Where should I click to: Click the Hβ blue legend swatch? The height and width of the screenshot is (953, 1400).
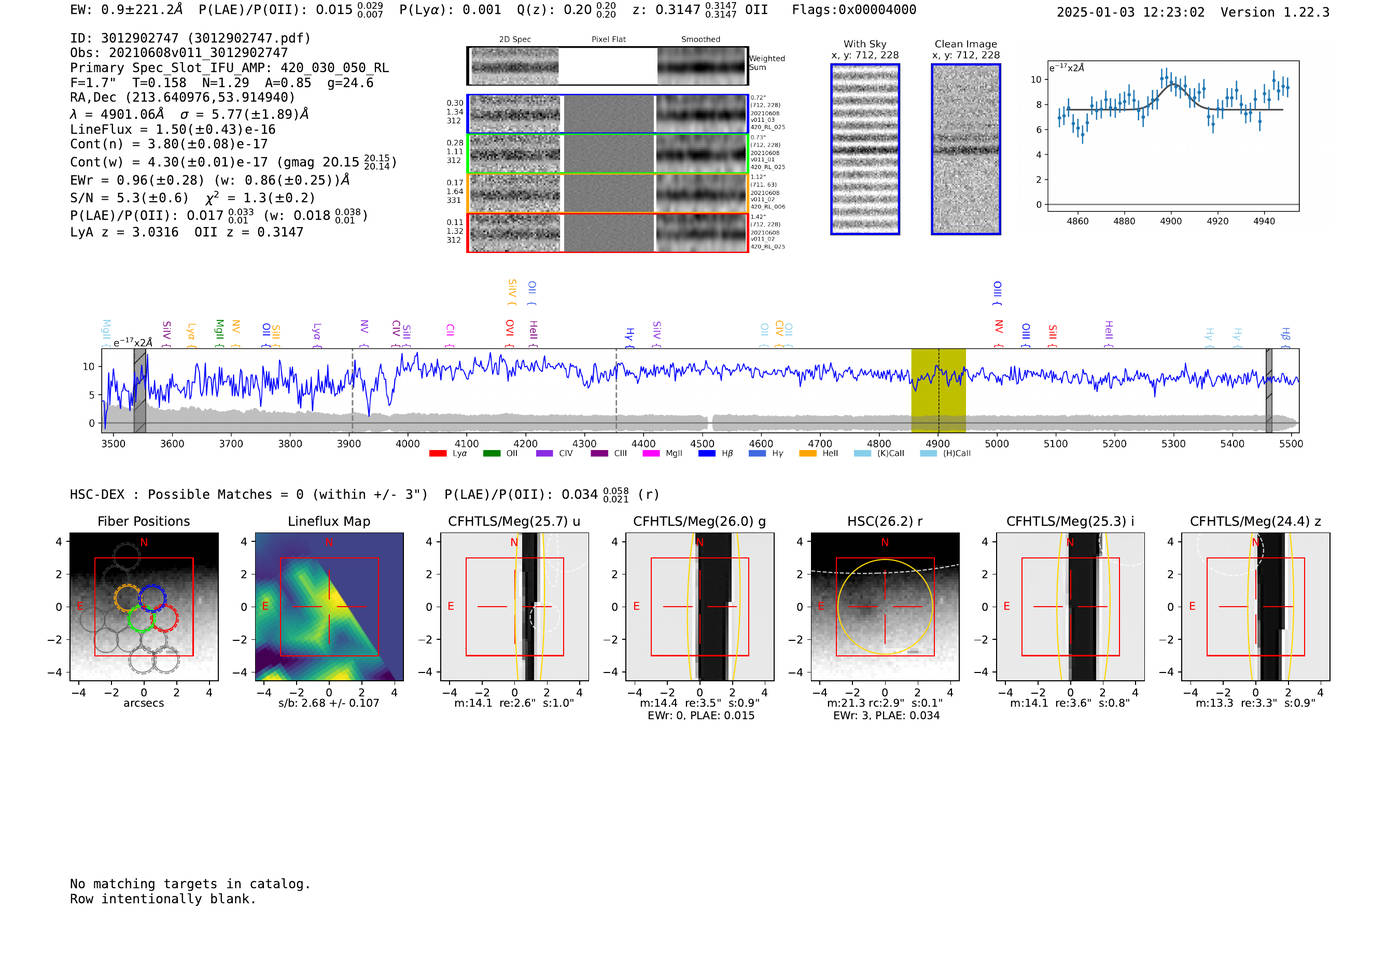pos(706,453)
